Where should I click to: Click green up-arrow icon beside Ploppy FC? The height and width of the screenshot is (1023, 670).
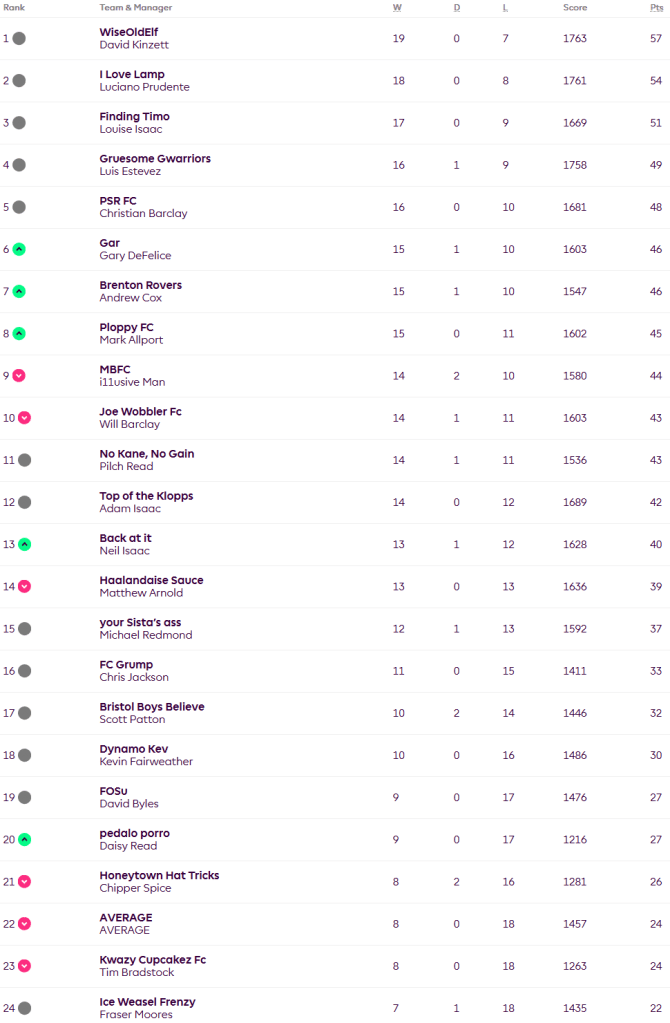tap(19, 334)
